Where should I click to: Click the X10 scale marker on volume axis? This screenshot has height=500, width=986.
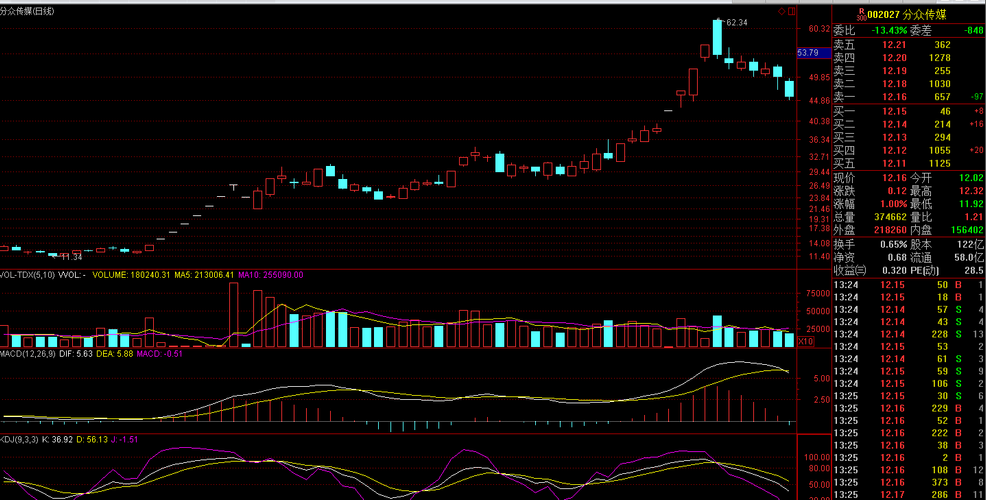[x=805, y=340]
